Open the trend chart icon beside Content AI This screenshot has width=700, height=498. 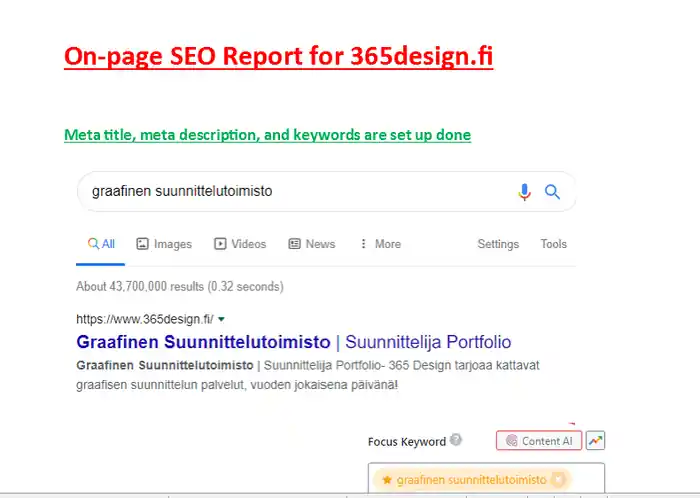pyautogui.click(x=596, y=441)
